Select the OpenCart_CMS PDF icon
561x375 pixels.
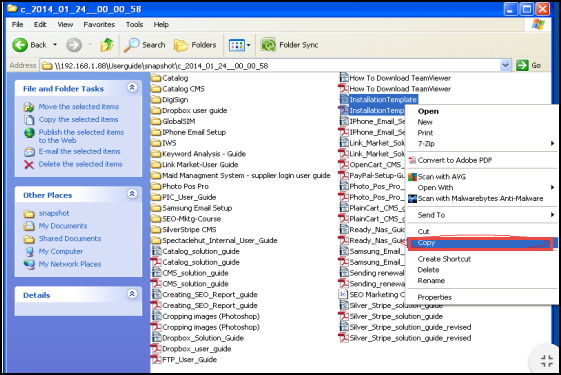coord(343,165)
